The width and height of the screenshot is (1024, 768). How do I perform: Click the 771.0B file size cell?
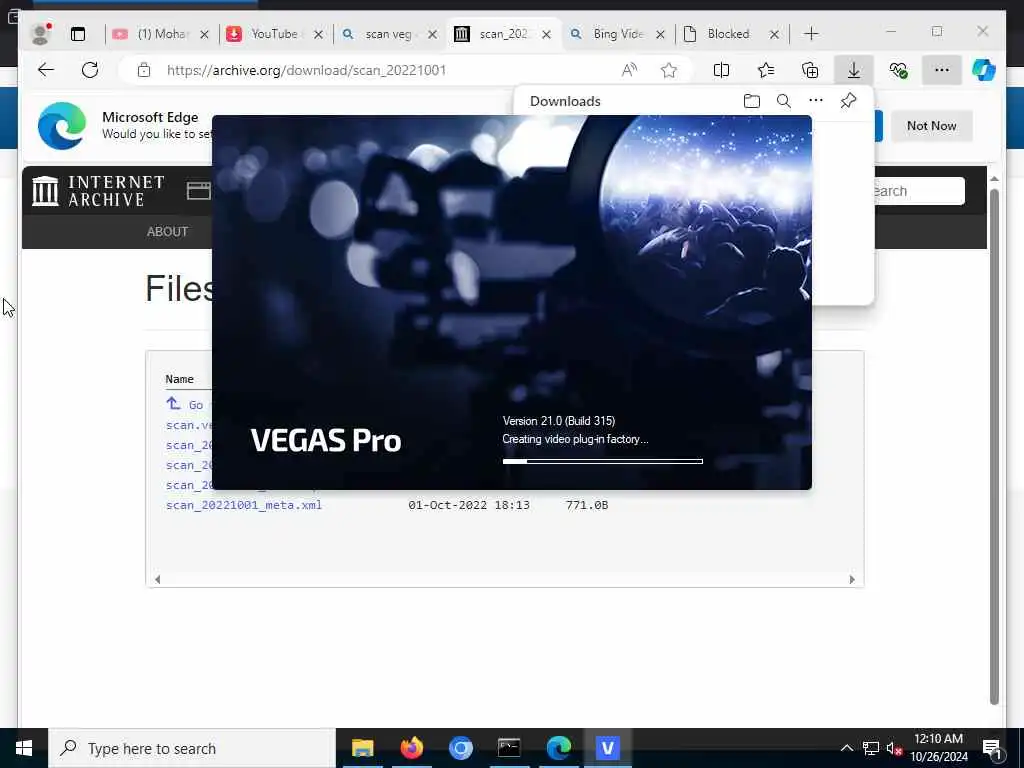click(586, 505)
